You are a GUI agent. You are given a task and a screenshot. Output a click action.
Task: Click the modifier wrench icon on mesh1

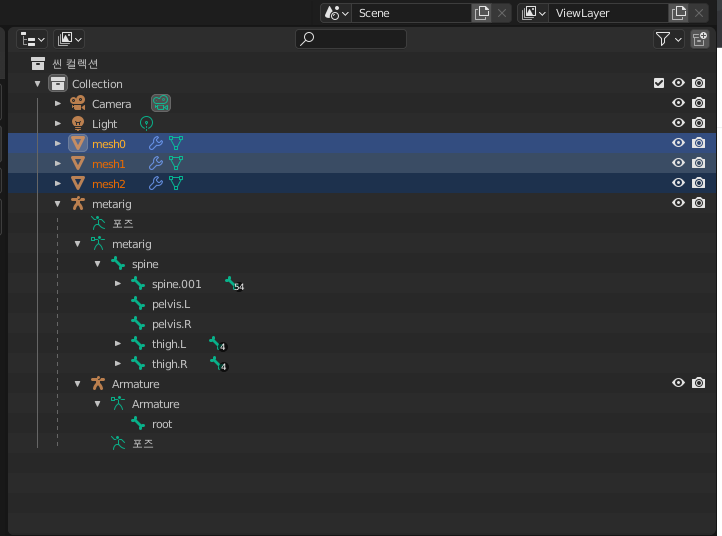point(156,163)
